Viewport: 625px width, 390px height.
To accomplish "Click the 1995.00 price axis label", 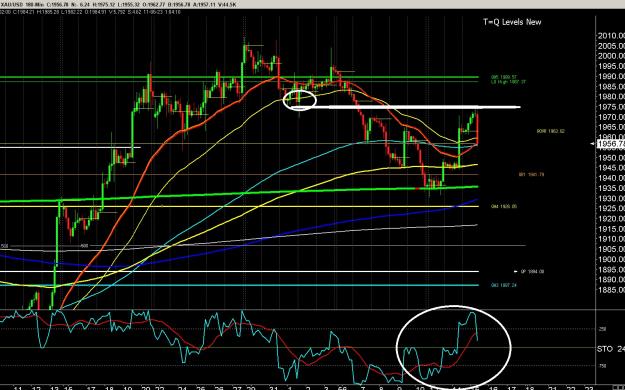I will (x=611, y=66).
